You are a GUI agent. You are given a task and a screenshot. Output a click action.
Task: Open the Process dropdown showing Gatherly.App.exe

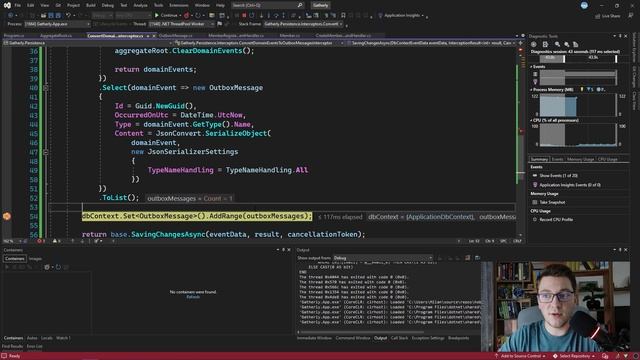[57, 24]
